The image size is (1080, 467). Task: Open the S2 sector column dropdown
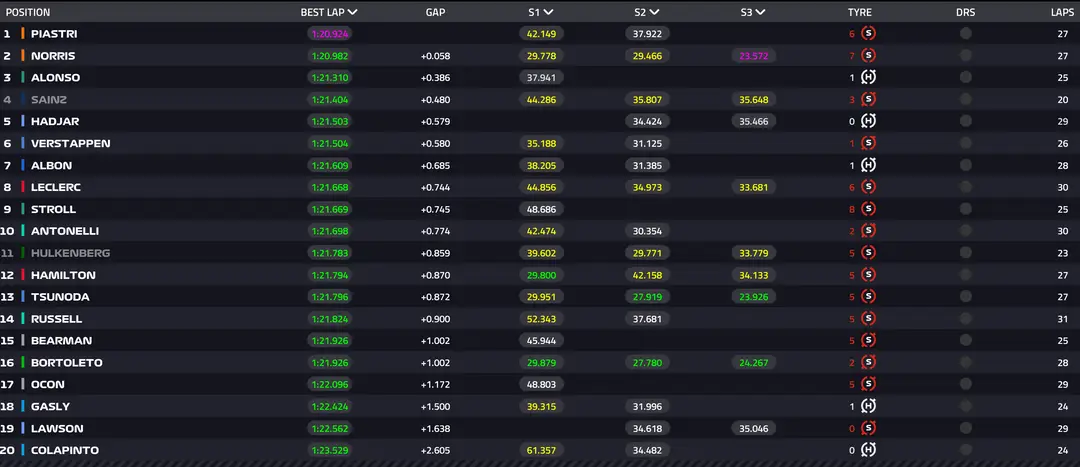point(654,12)
